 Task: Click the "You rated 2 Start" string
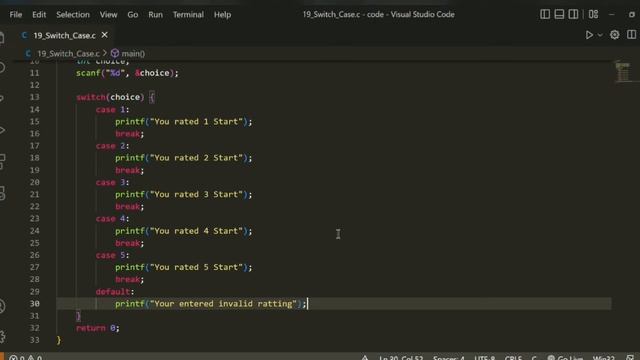click(196, 158)
